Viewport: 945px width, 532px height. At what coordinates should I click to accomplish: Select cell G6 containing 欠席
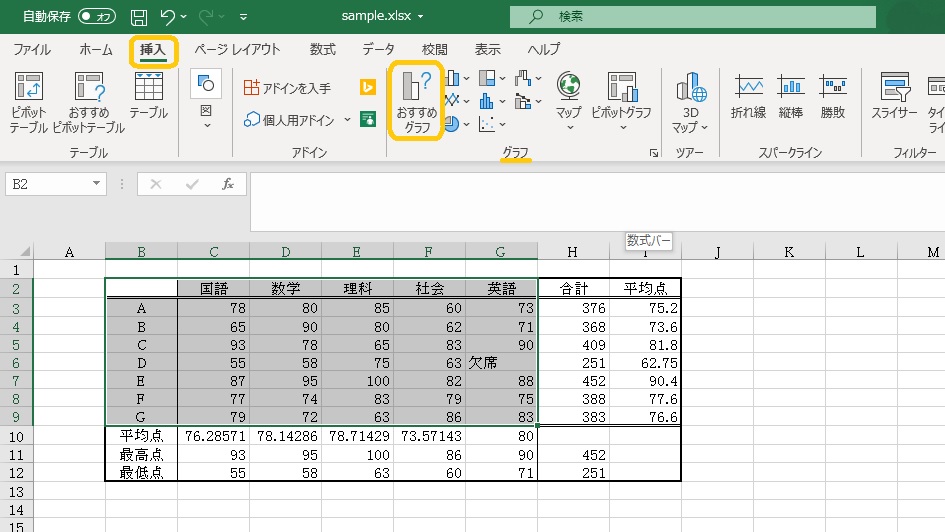[x=501, y=362]
